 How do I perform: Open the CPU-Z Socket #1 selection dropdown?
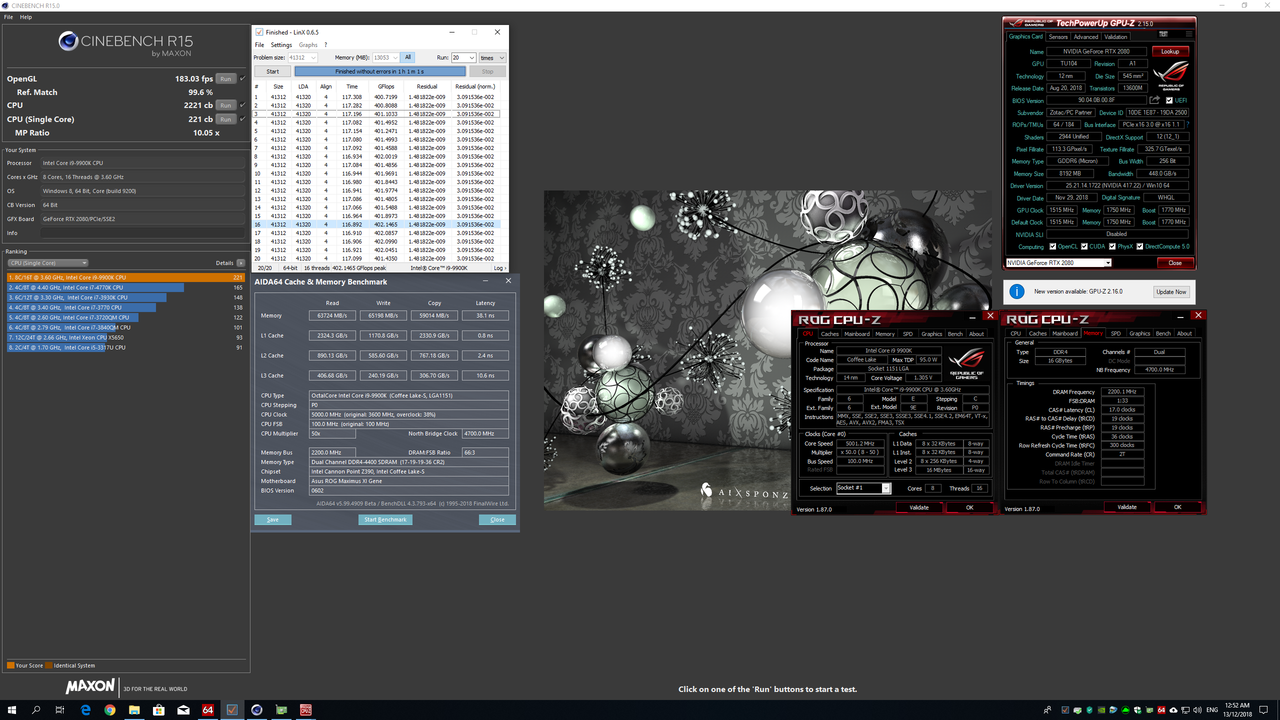(863, 488)
